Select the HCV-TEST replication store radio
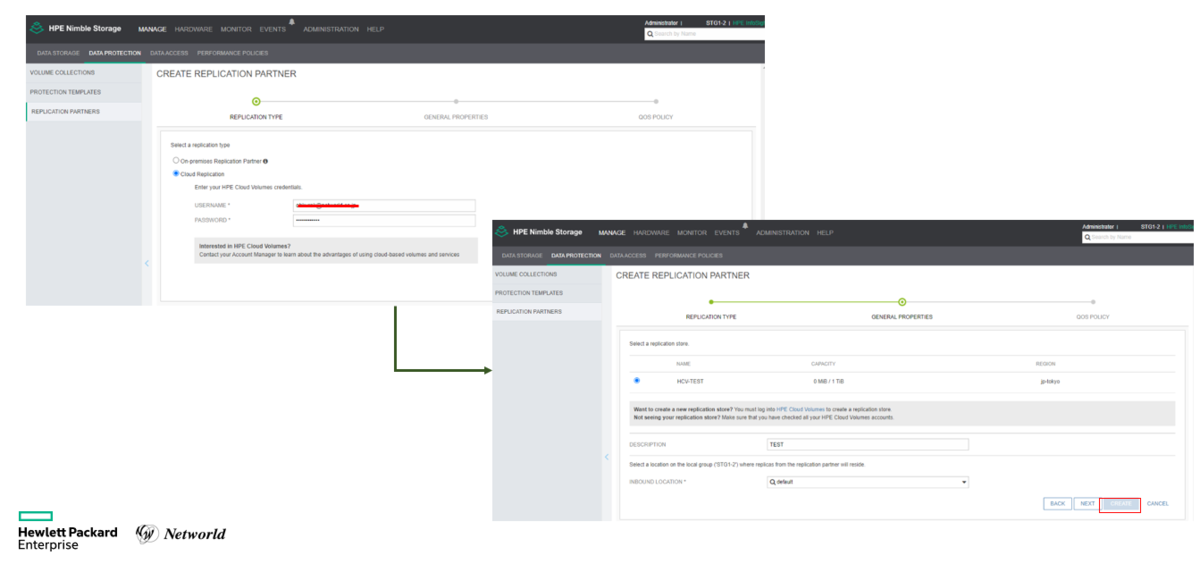Viewport: 1200px width, 564px height. tap(637, 380)
